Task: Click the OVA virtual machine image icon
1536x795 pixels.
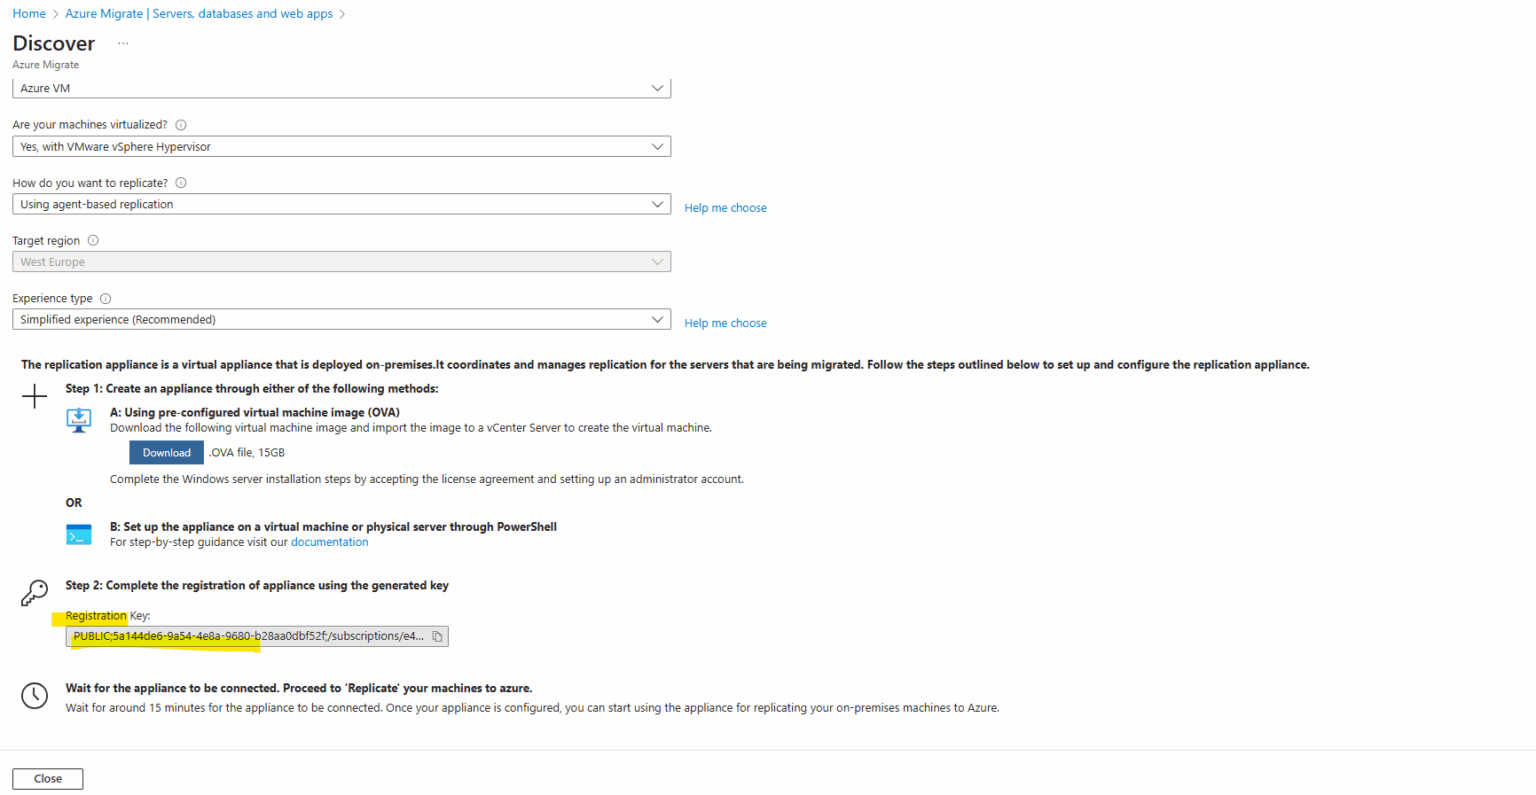Action: (x=78, y=421)
